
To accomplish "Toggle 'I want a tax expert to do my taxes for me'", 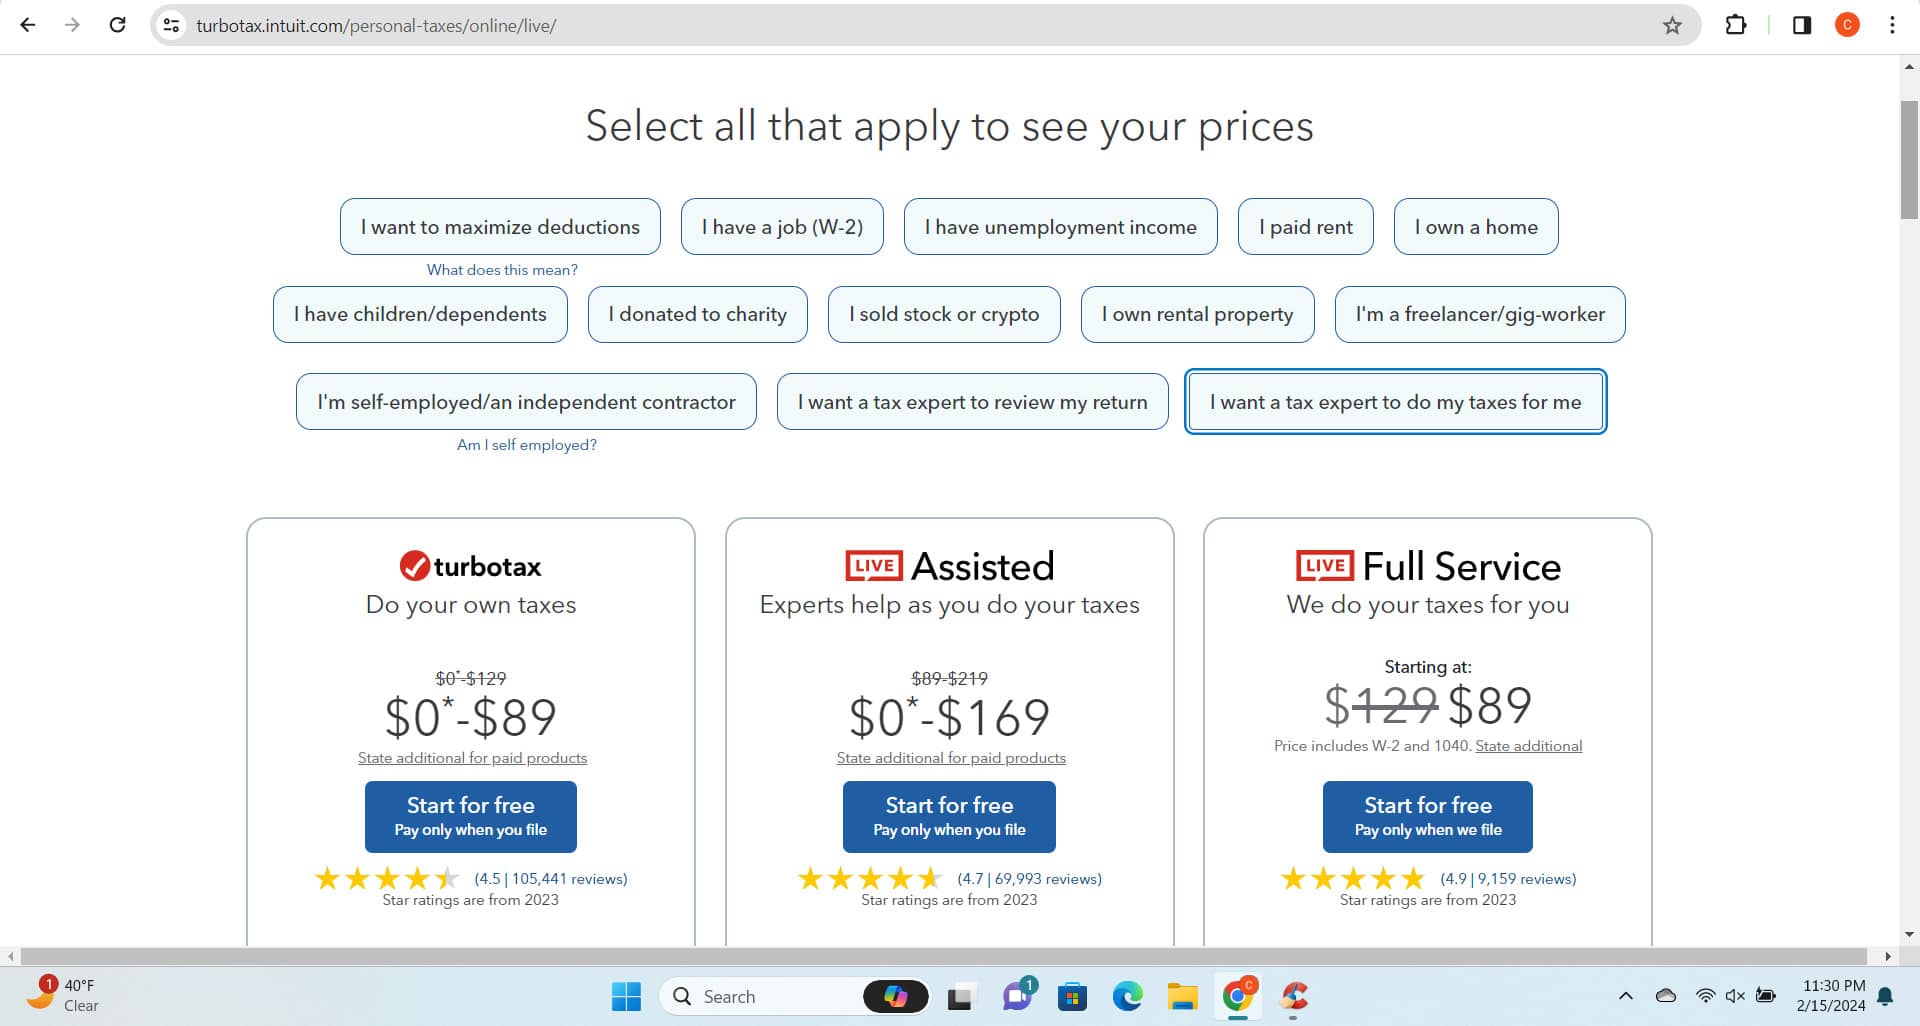I will point(1396,402).
